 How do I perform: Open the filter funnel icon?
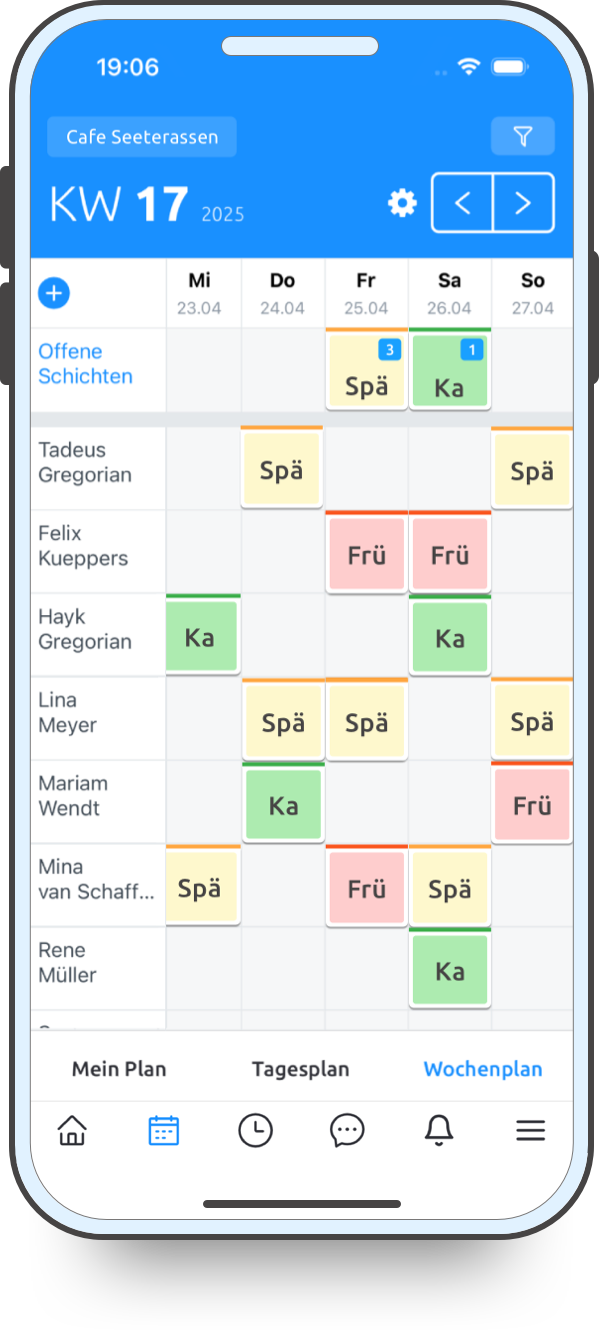click(522, 137)
